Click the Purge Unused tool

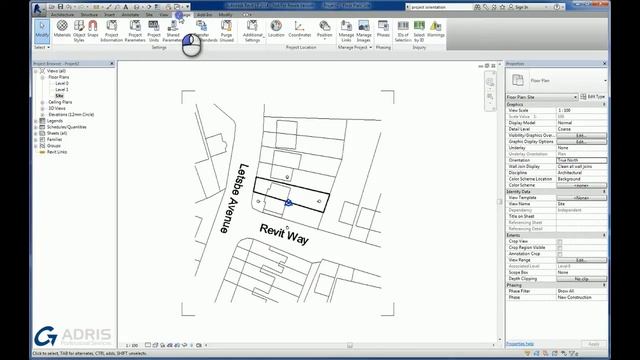coord(227,31)
